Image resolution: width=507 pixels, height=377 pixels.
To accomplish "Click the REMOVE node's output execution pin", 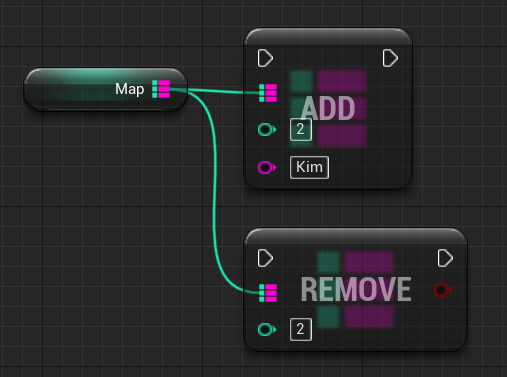I will click(445, 258).
